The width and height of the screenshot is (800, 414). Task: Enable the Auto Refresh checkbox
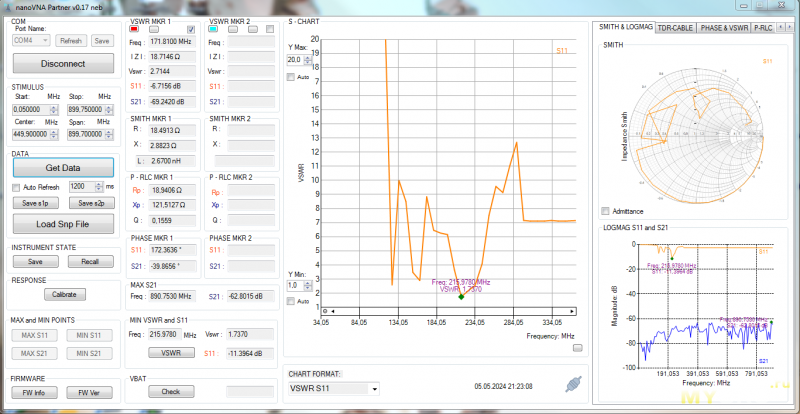[x=16, y=187]
